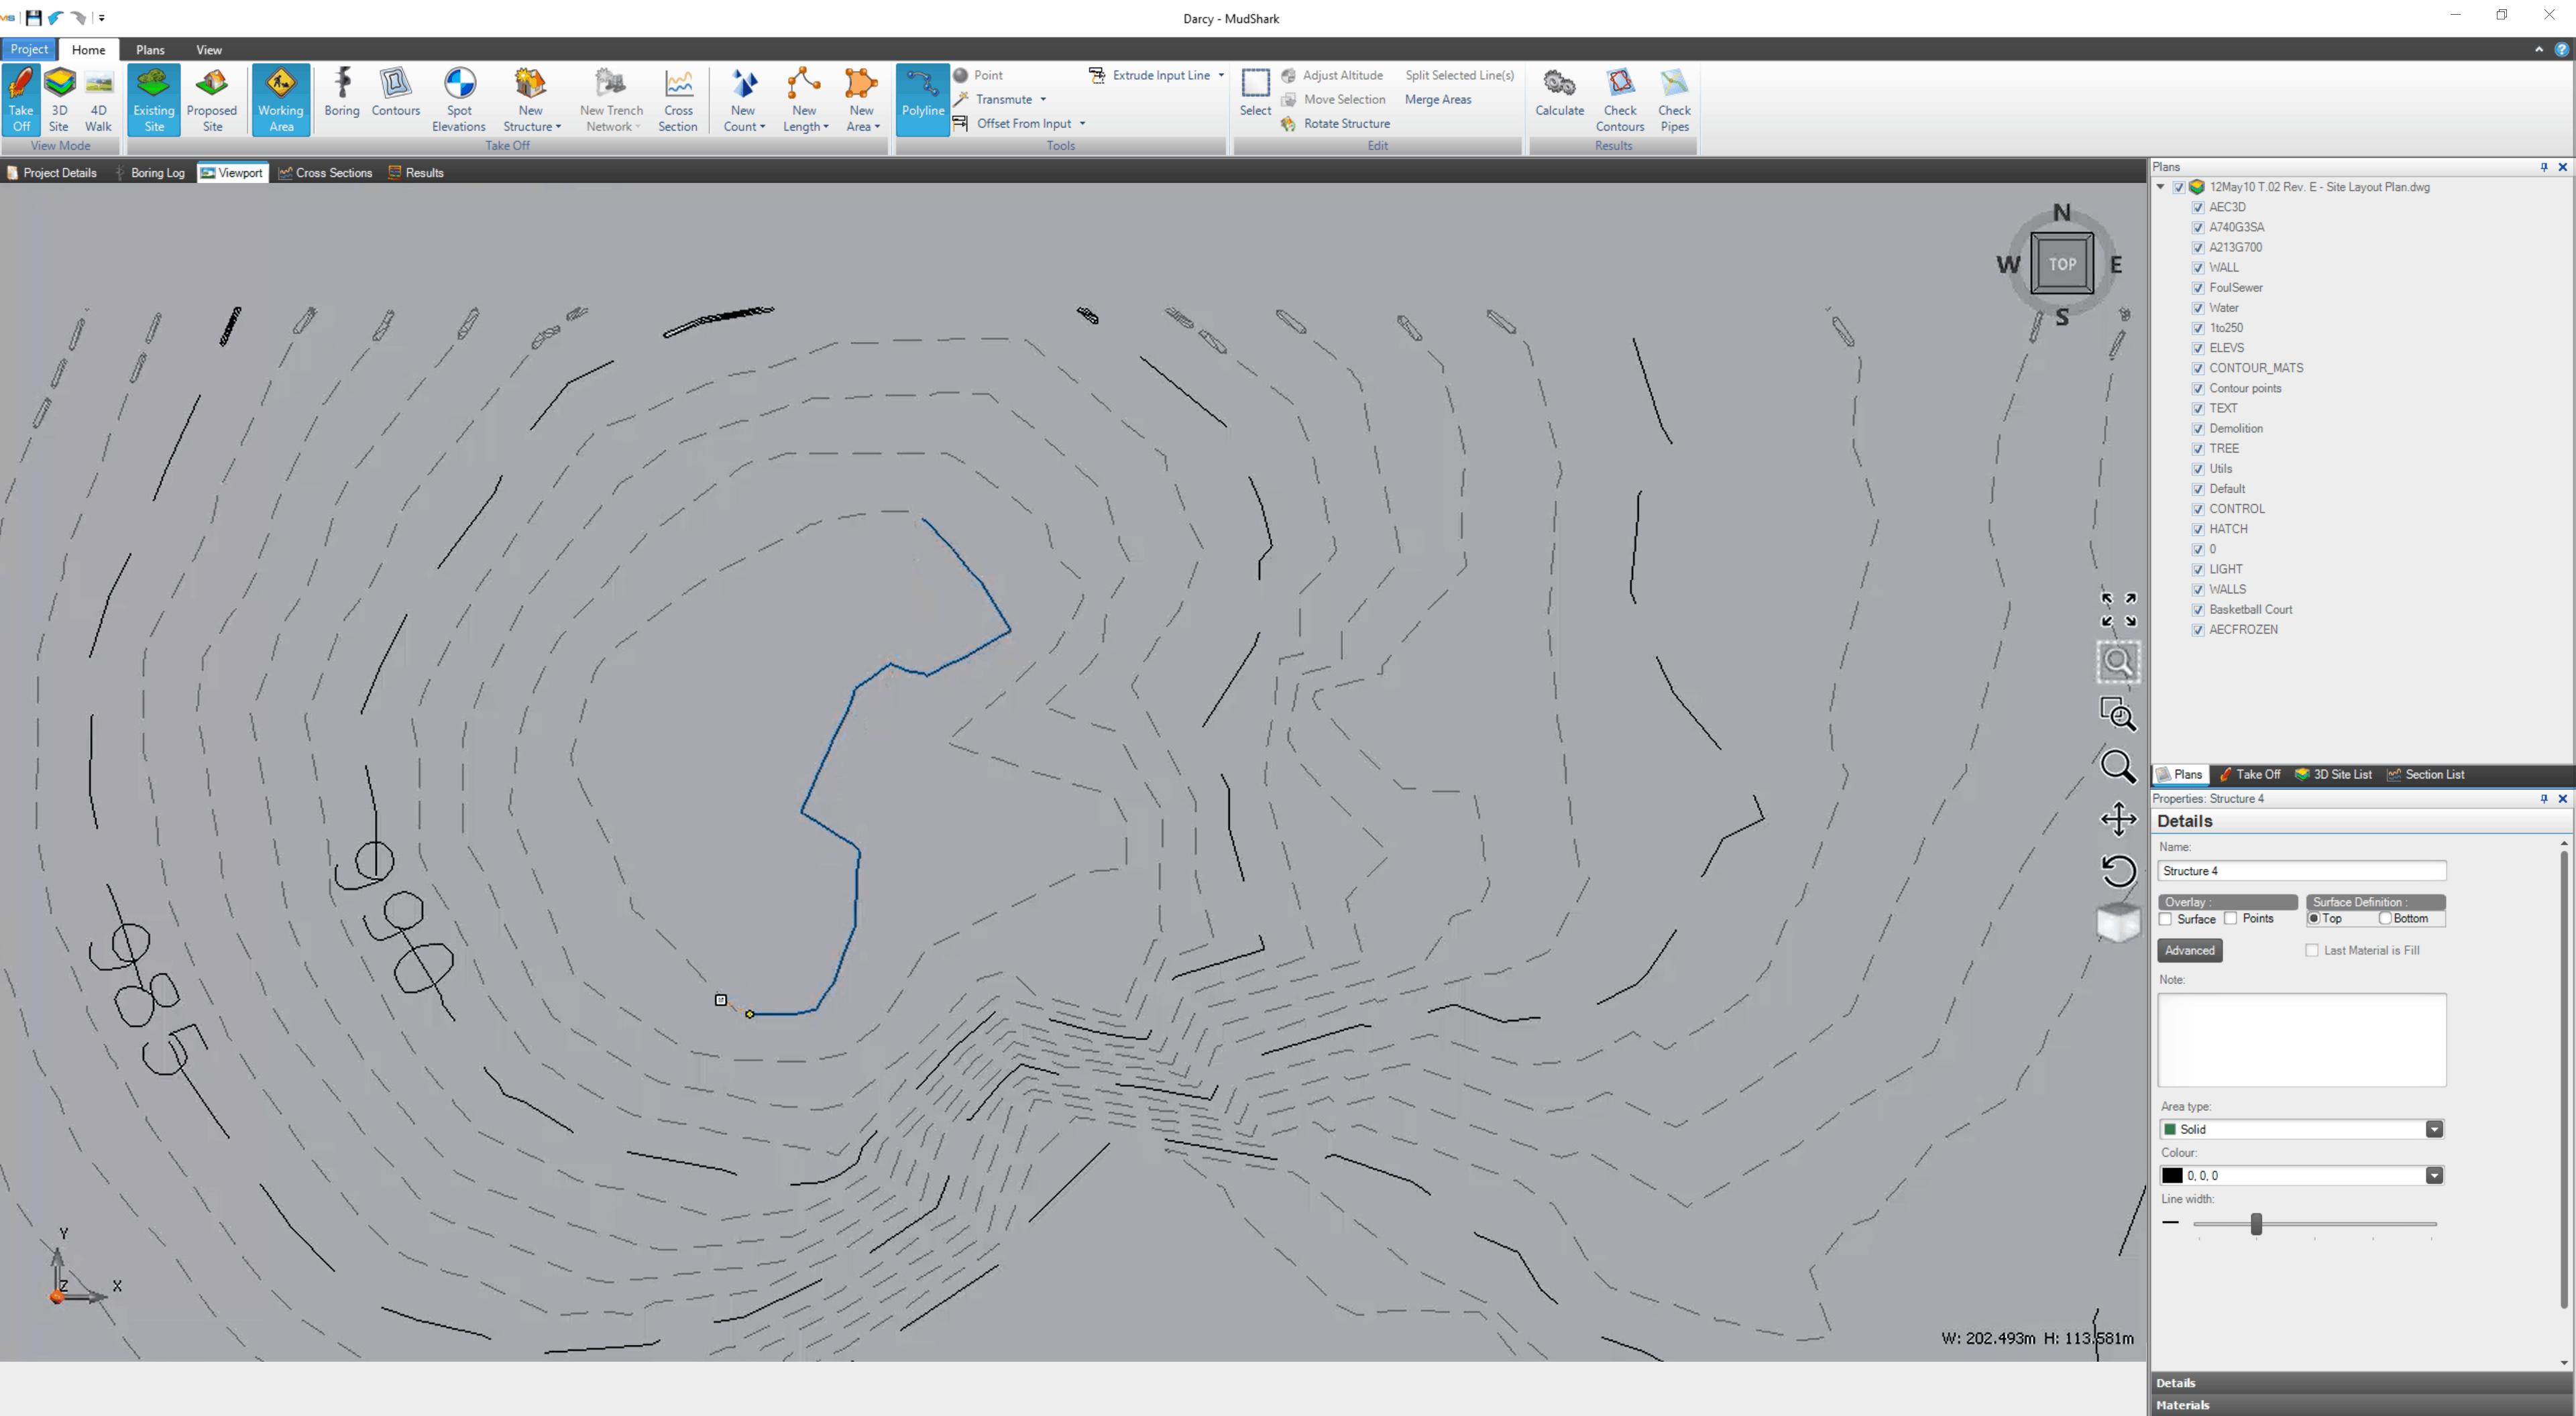Save project via quick access icon

[33, 18]
